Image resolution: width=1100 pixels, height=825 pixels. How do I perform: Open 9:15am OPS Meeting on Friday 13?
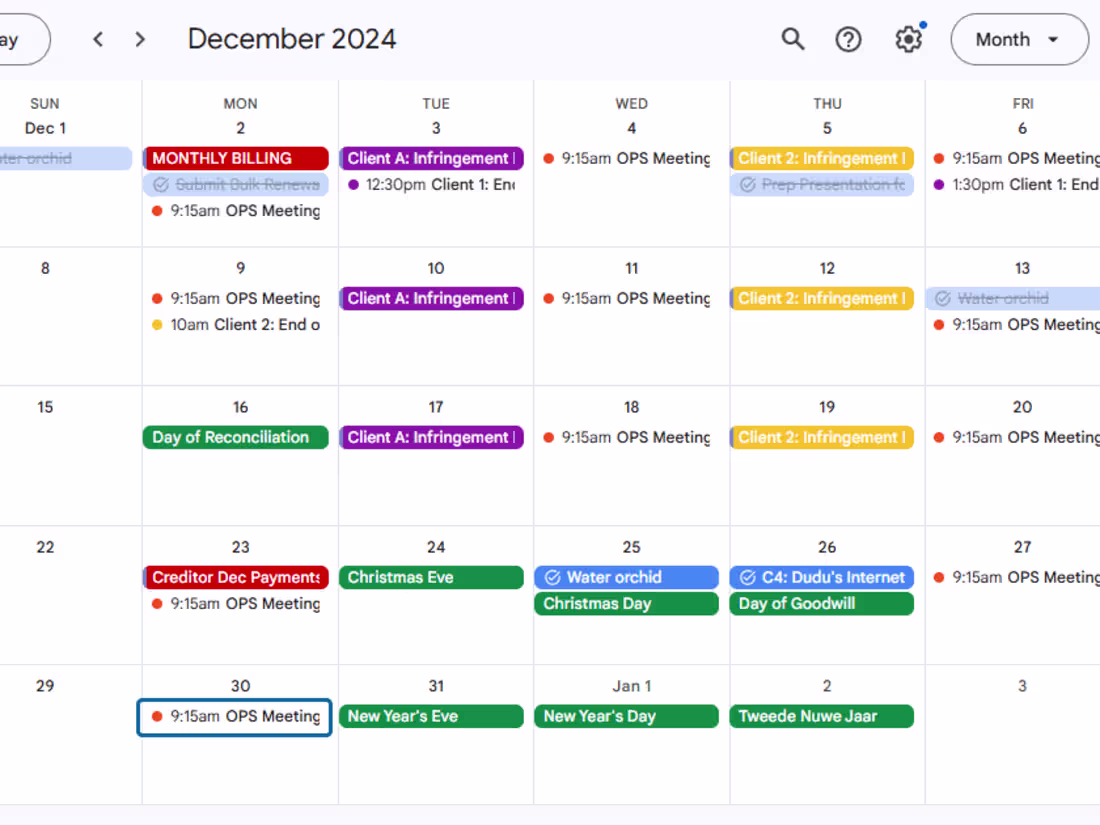click(x=1014, y=325)
